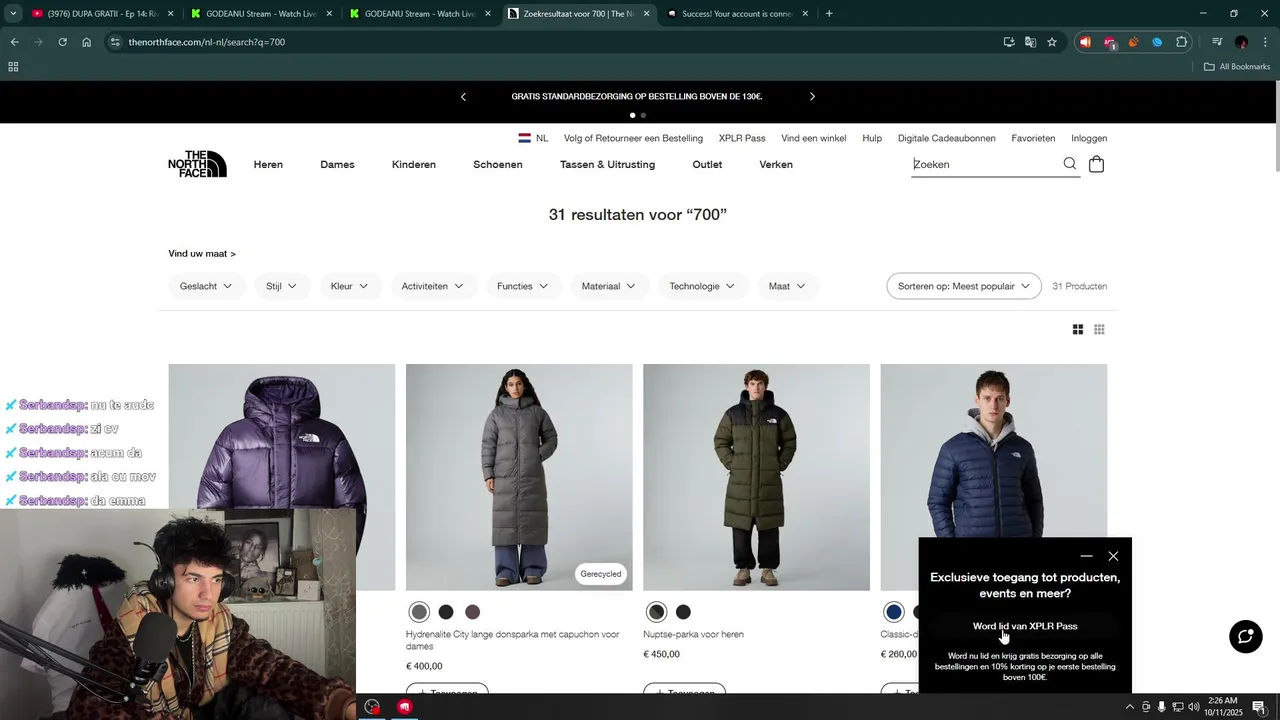Open the Outlet menu item

pos(707,165)
